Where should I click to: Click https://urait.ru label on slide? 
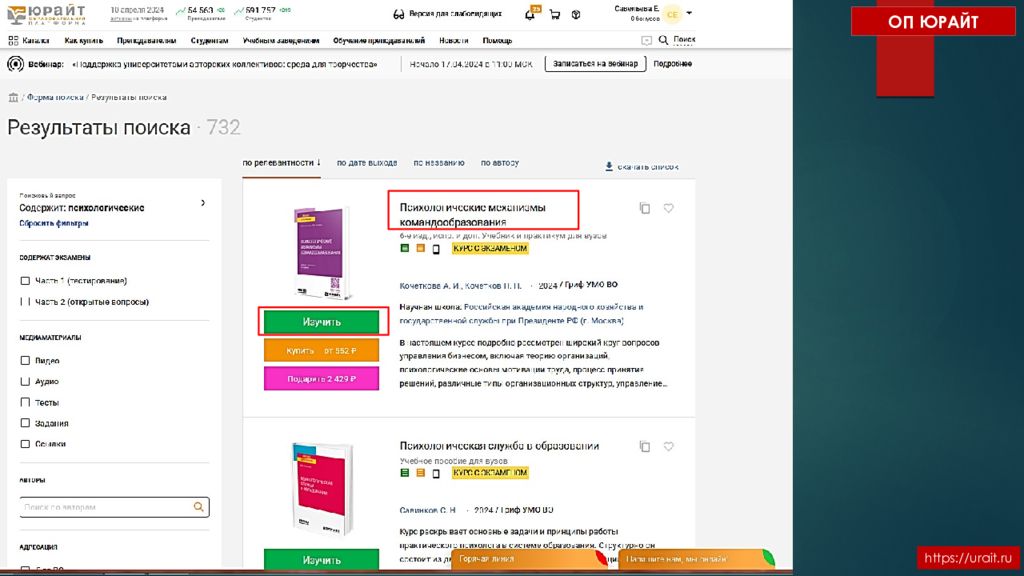[x=968, y=558]
